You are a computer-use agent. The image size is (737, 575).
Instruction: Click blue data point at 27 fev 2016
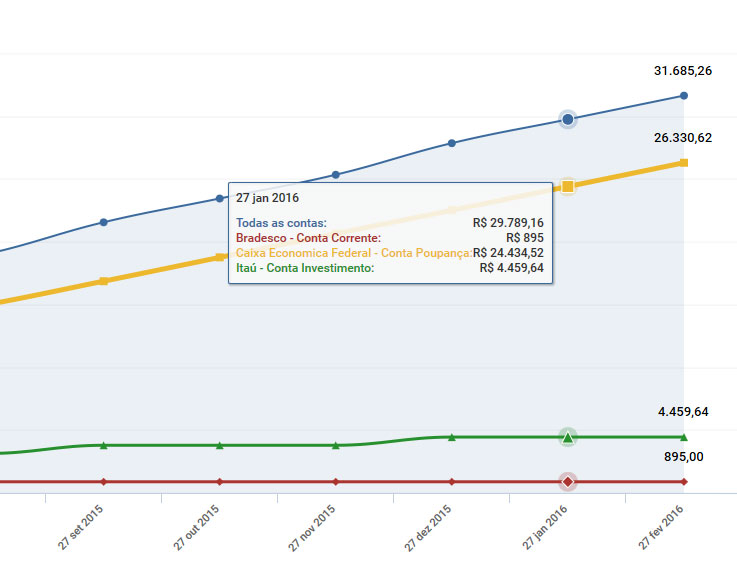[x=684, y=95]
